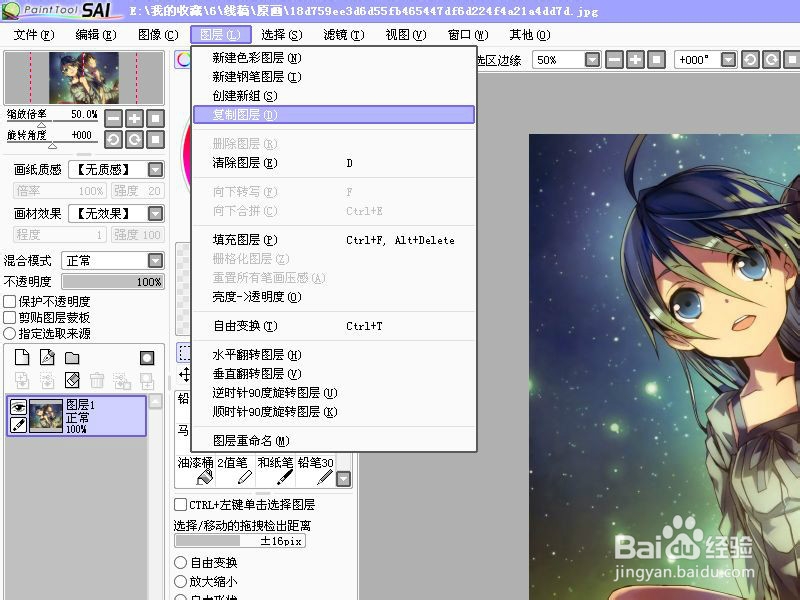Choose 复制图层 from the layer menu
The width and height of the screenshot is (800, 600).
point(334,115)
